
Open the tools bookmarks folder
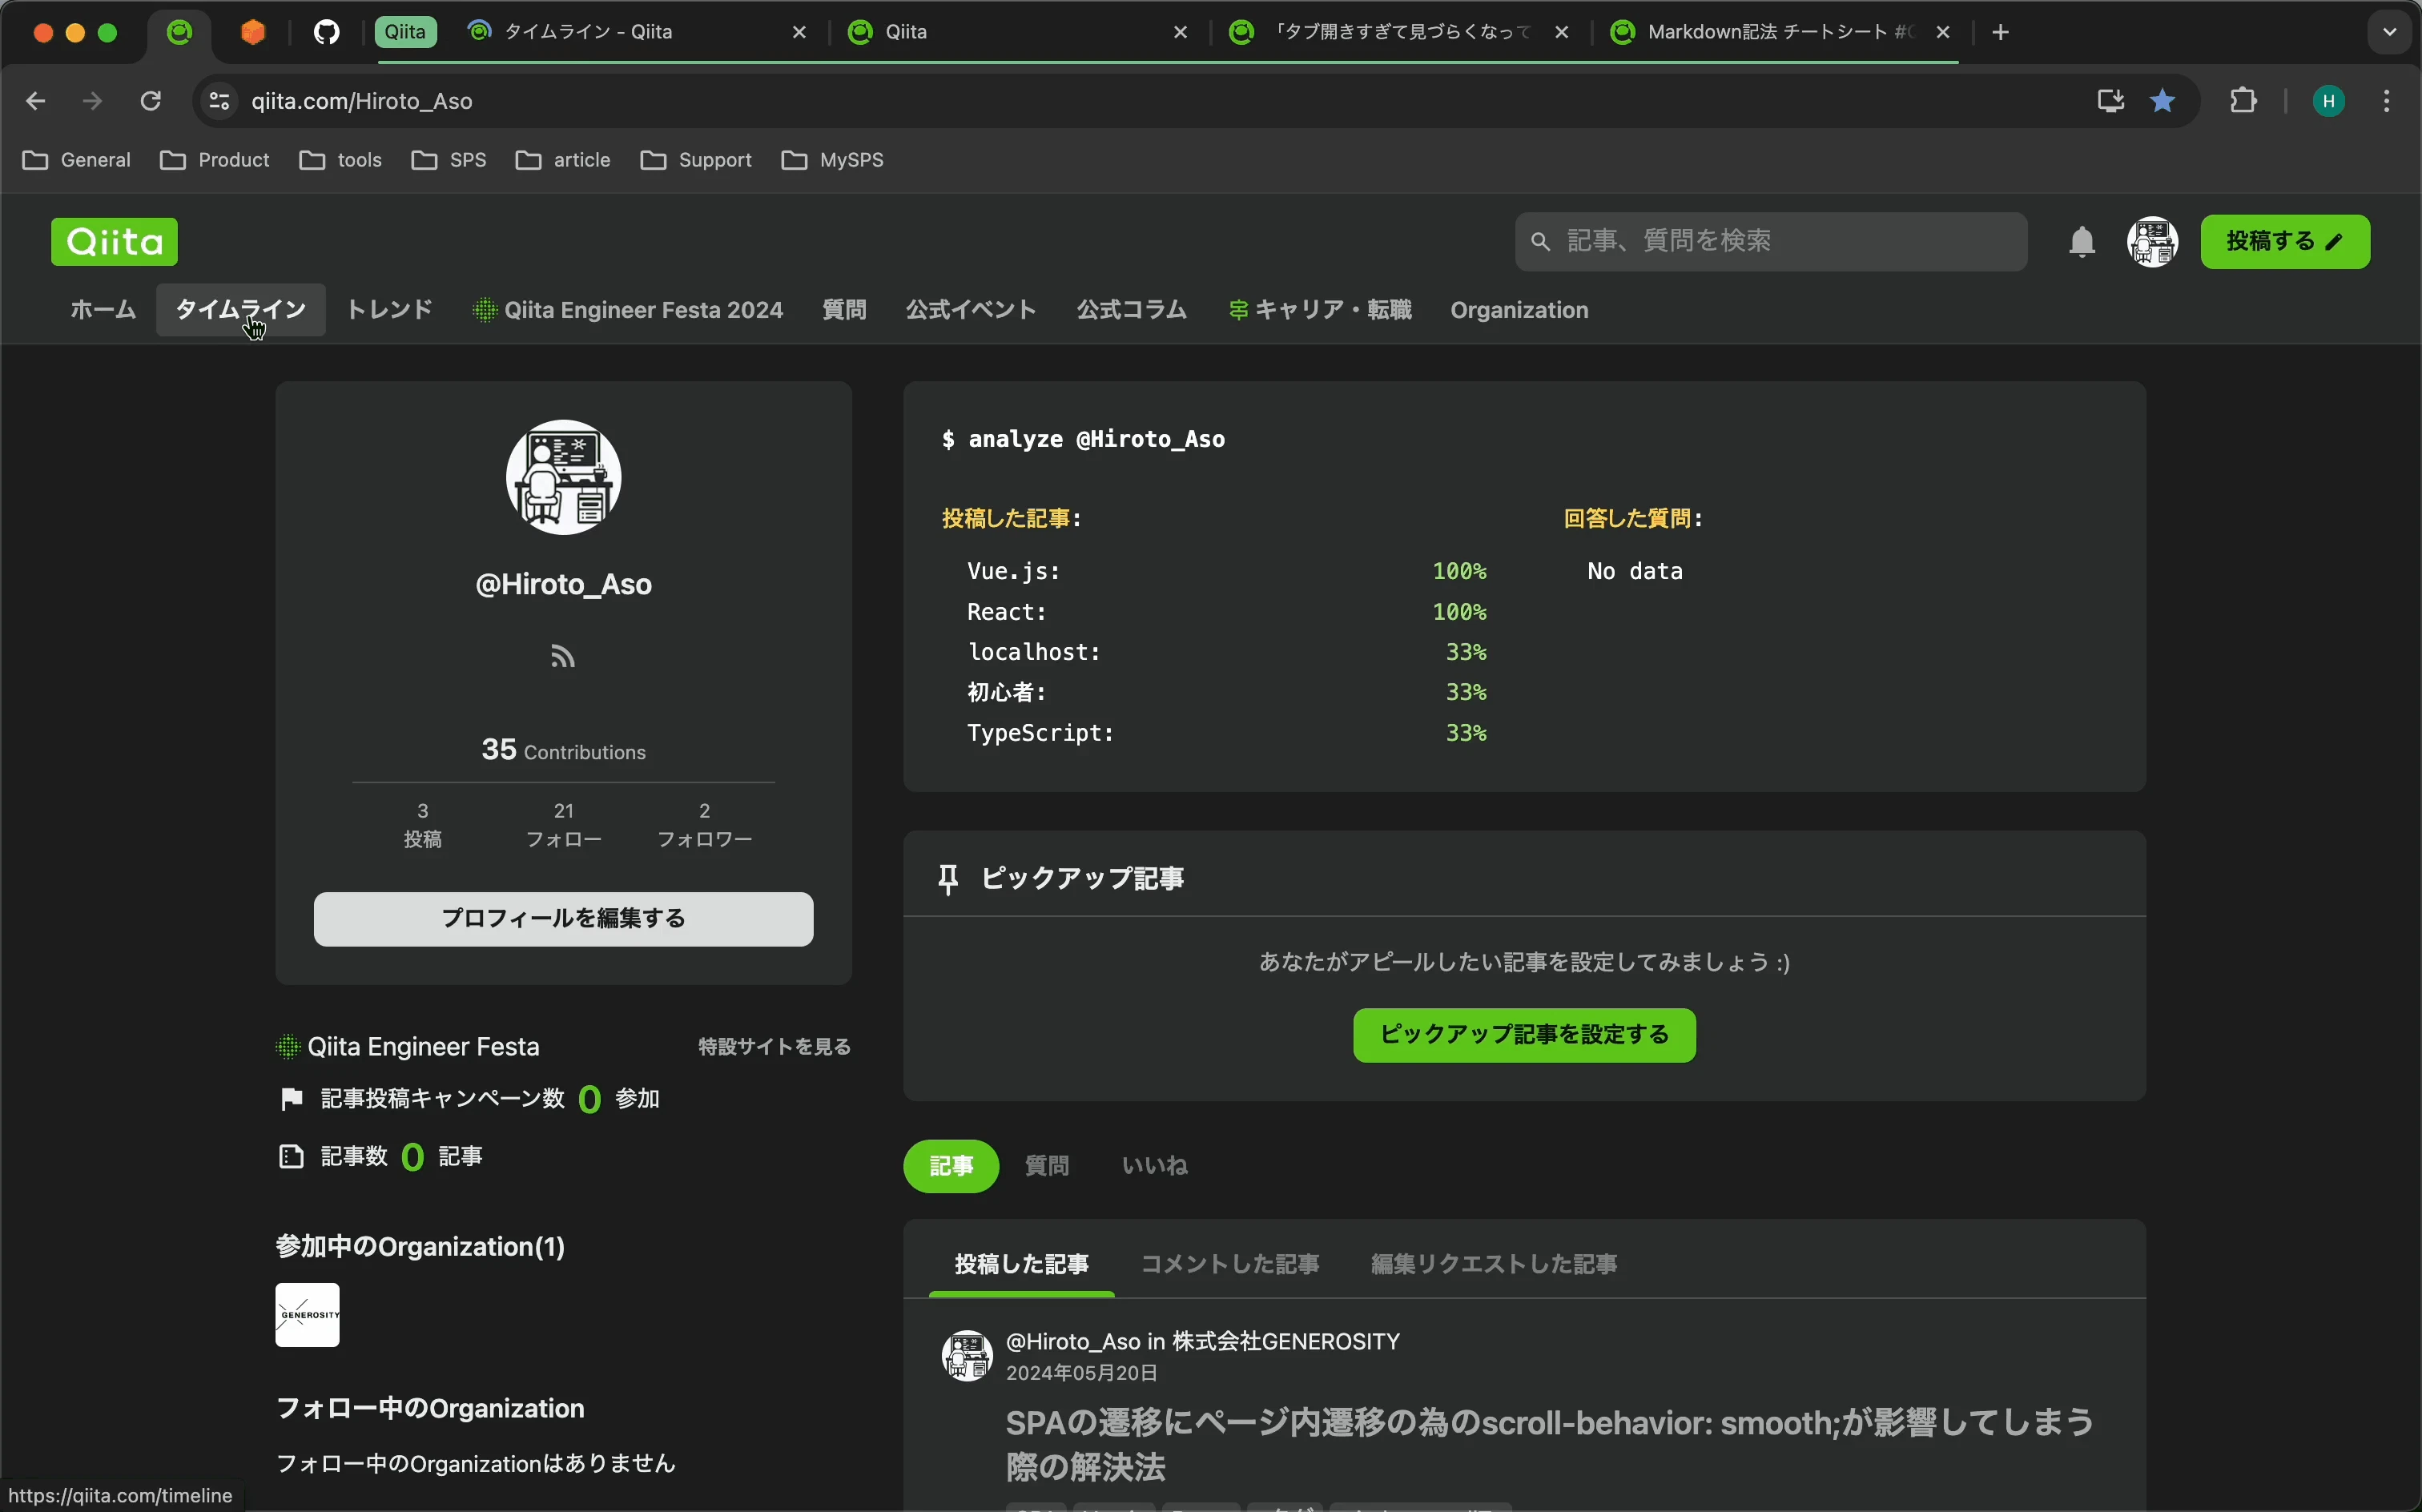pyautogui.click(x=341, y=160)
